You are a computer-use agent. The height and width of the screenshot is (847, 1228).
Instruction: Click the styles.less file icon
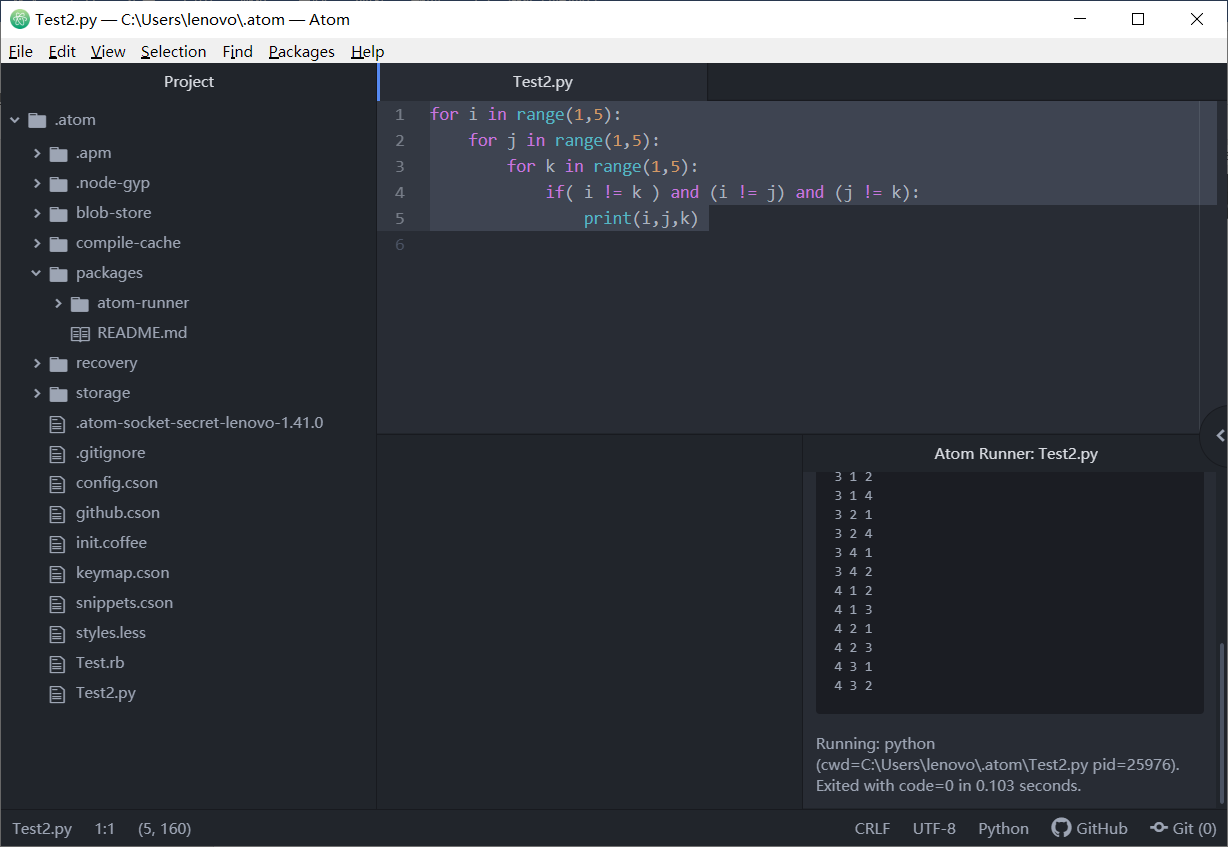57,633
